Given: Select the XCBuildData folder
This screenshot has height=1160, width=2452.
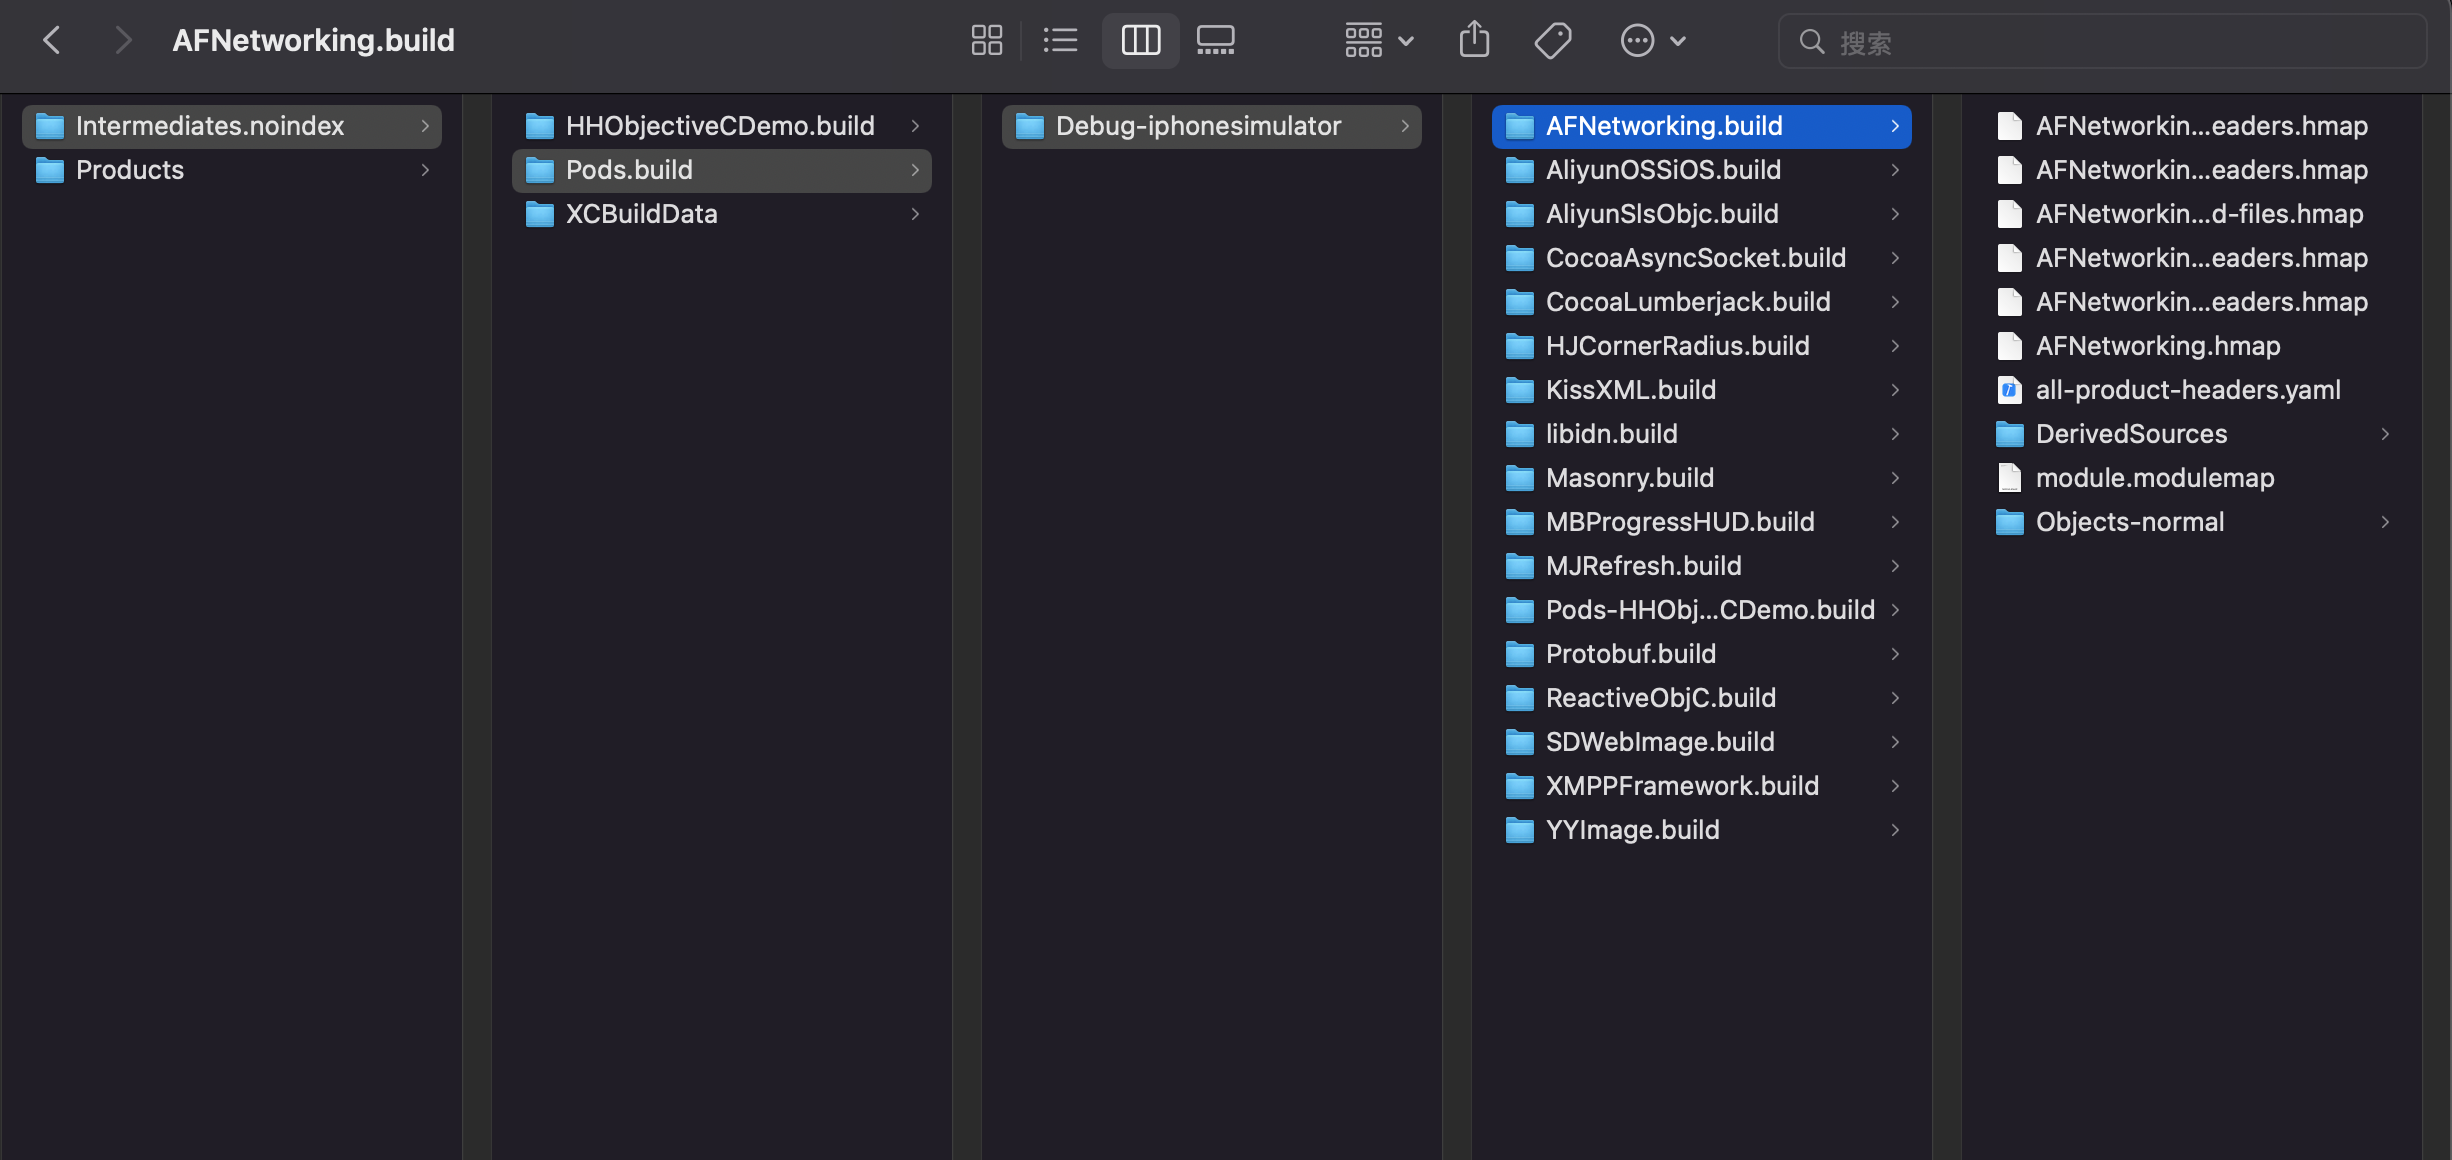Looking at the screenshot, I should coord(722,214).
